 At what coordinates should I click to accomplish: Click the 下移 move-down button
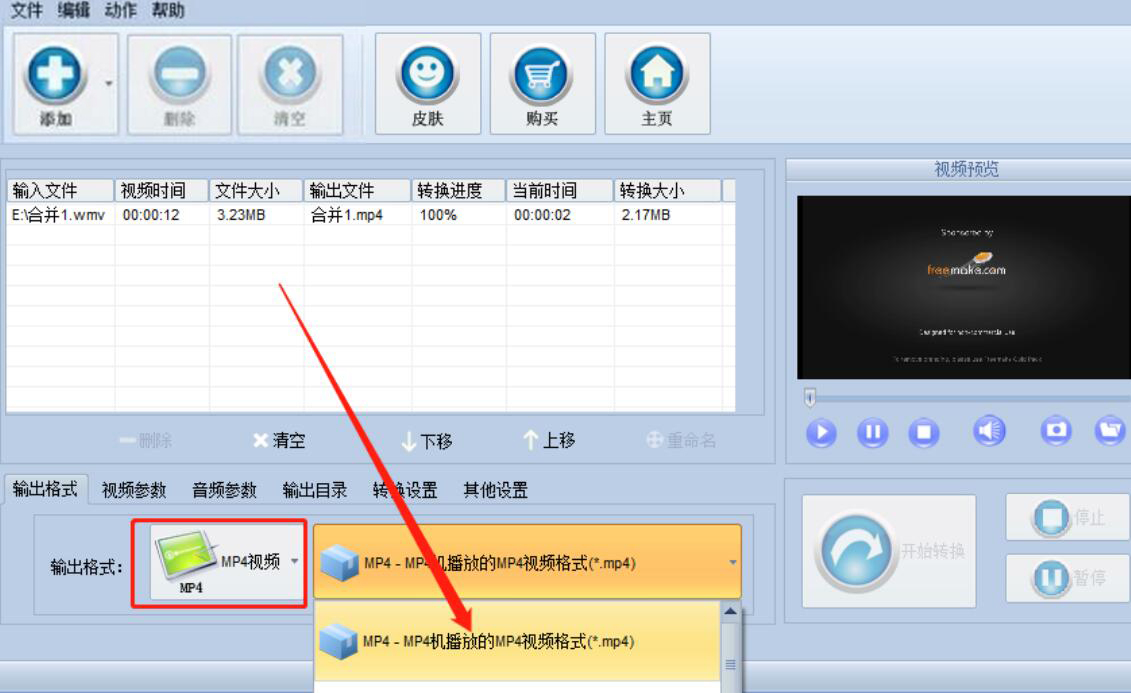click(x=427, y=441)
